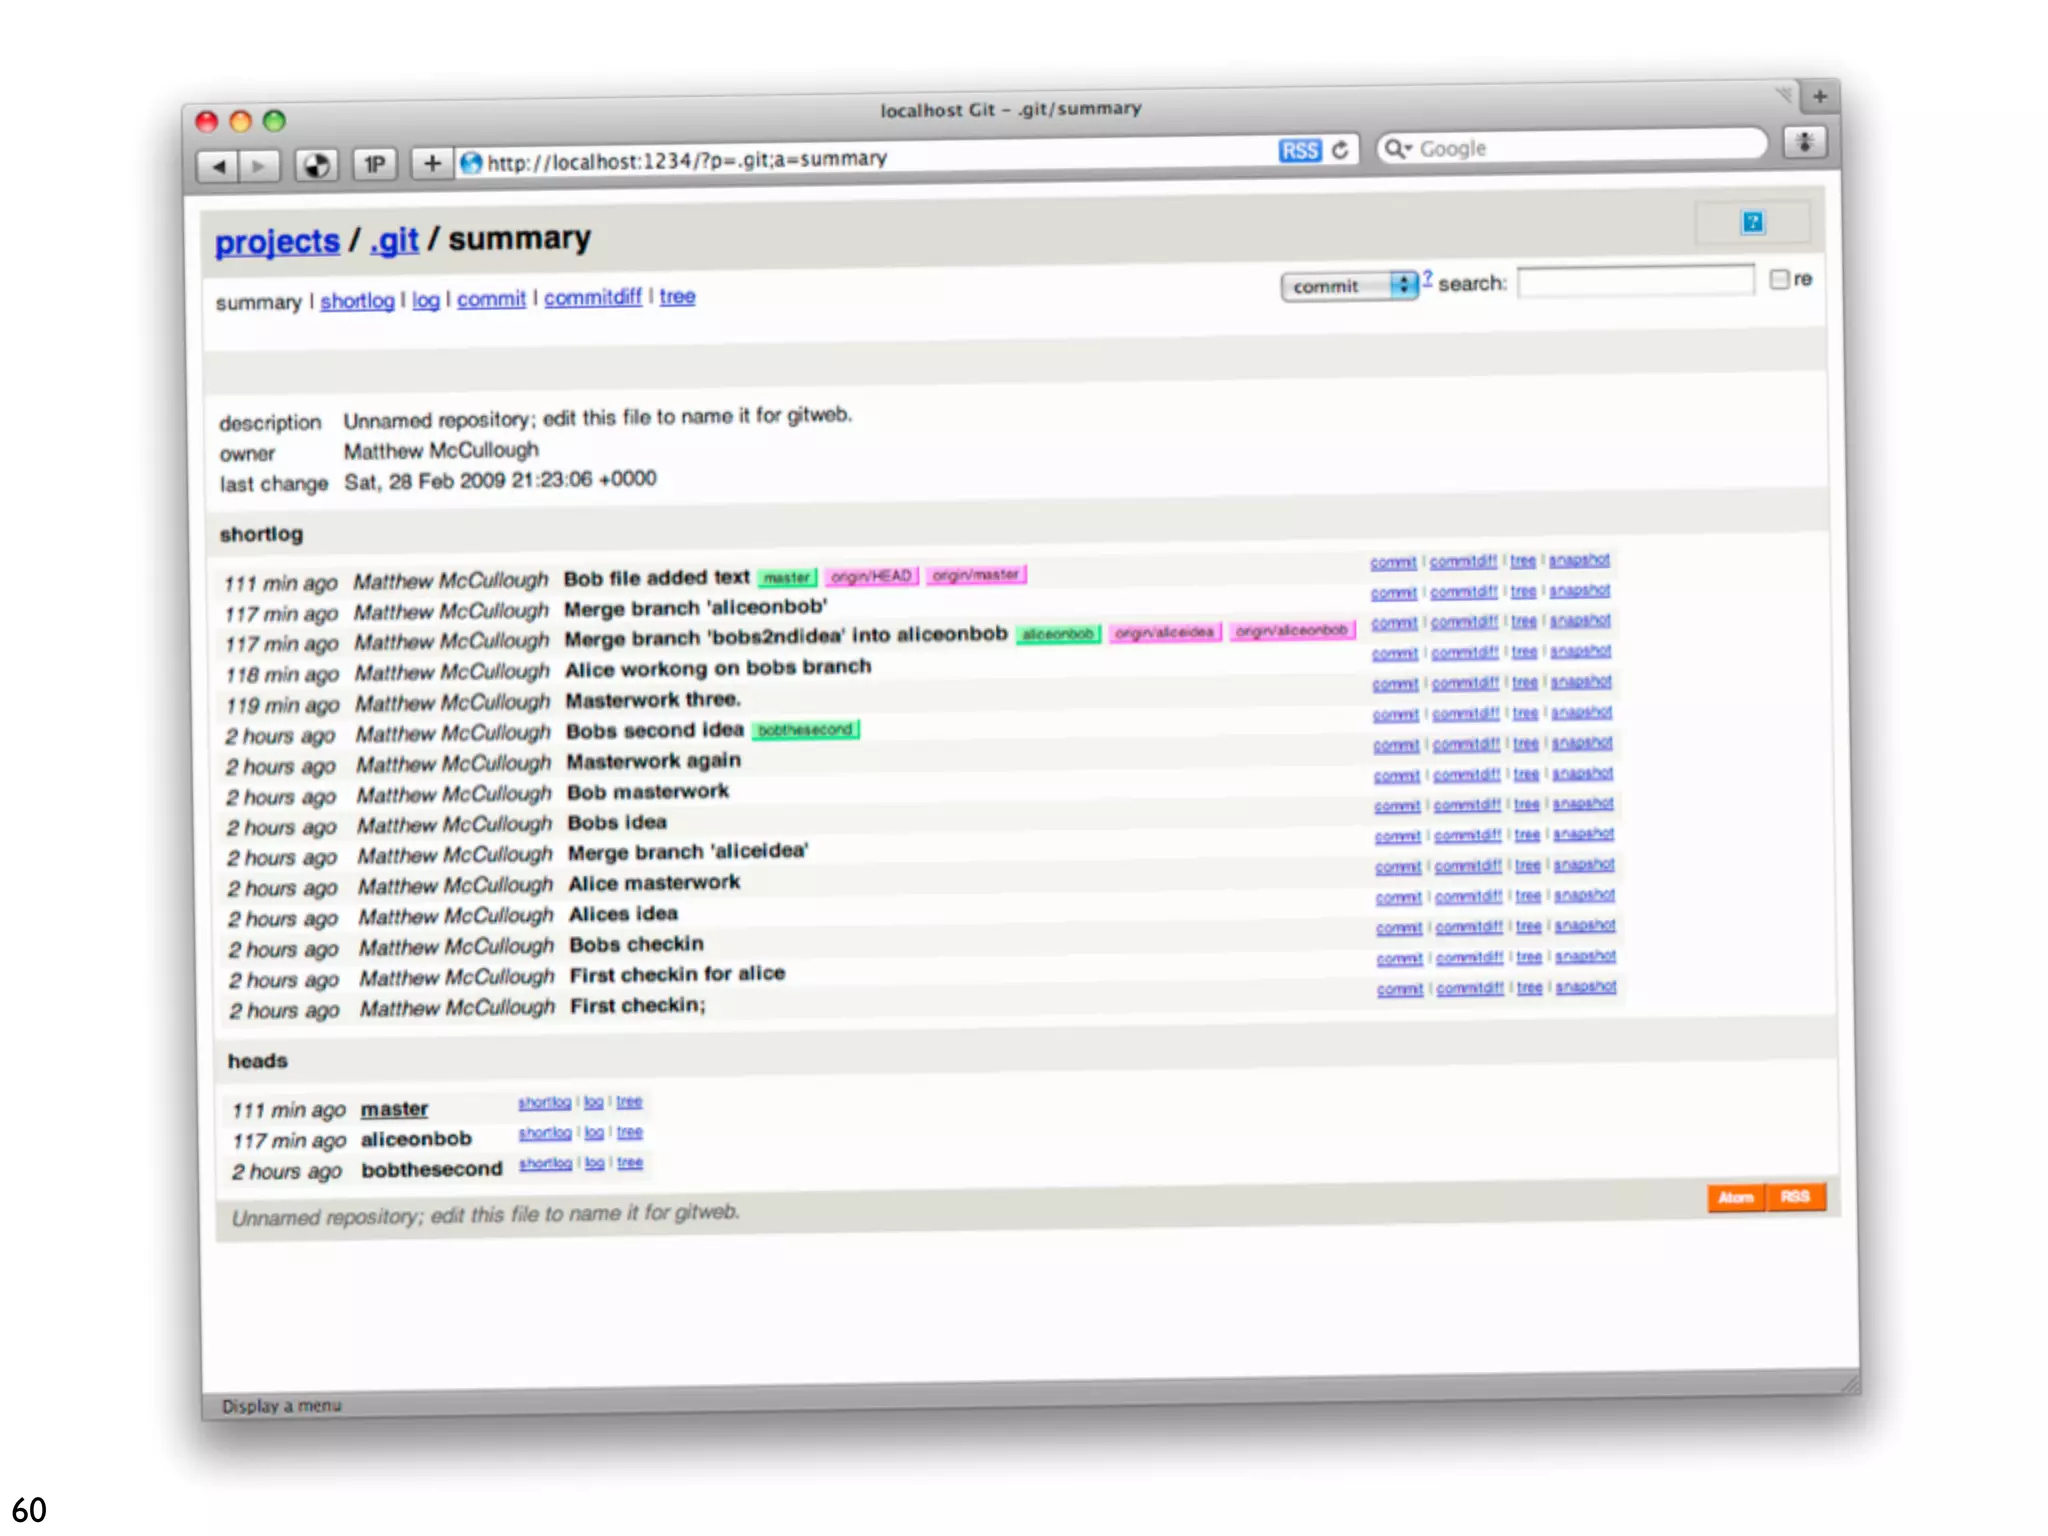The height and width of the screenshot is (1536, 2048).
Task: Open the bobthesecond head link
Action: [x=432, y=1169]
